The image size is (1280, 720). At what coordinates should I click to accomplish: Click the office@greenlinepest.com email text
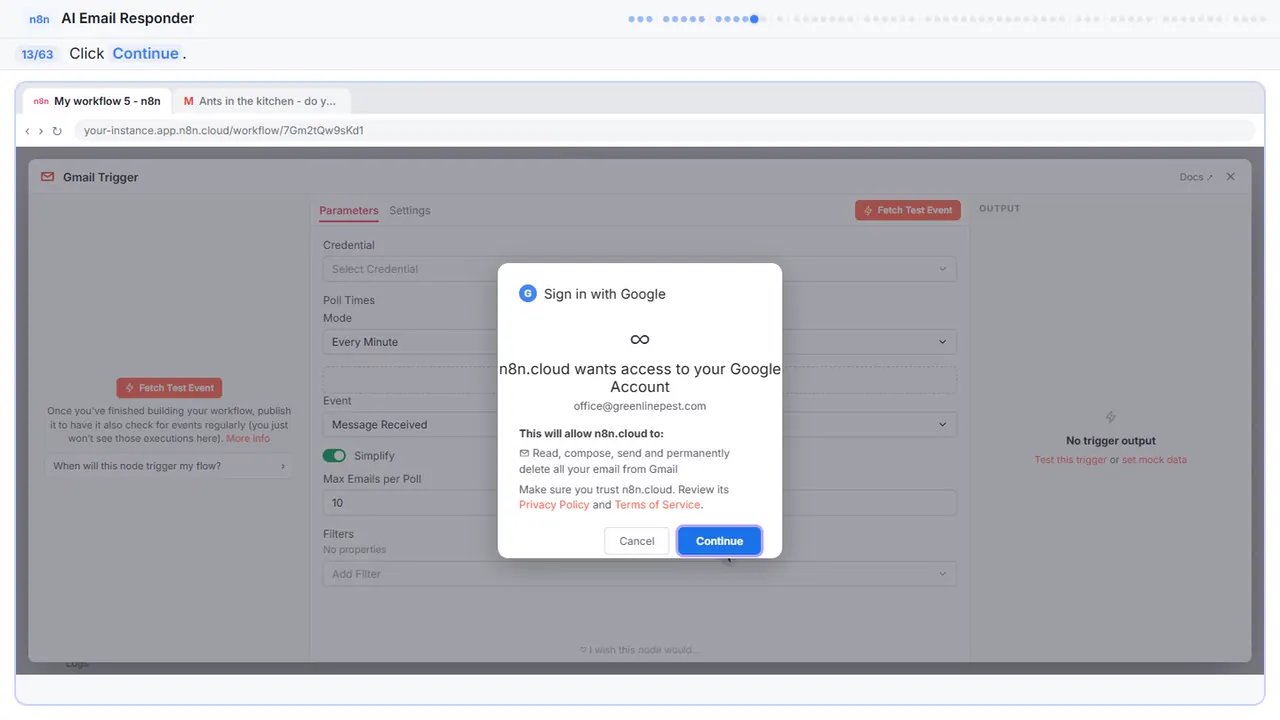(640, 406)
